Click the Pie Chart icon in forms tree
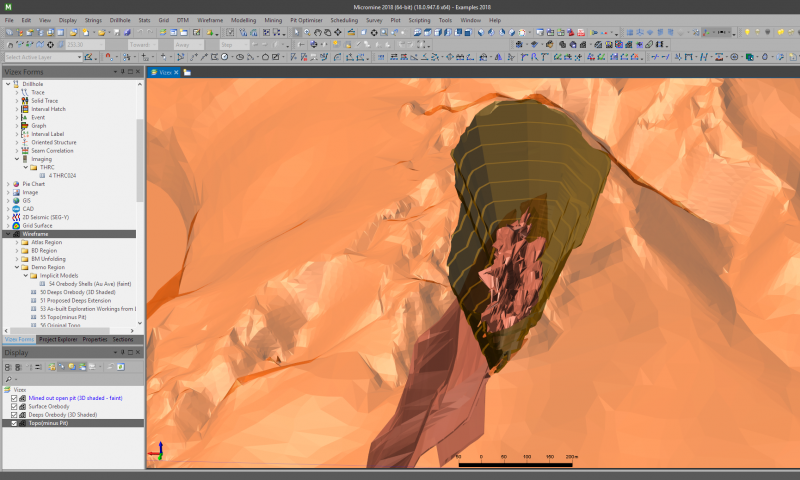This screenshot has width=800, height=480. [x=14, y=184]
